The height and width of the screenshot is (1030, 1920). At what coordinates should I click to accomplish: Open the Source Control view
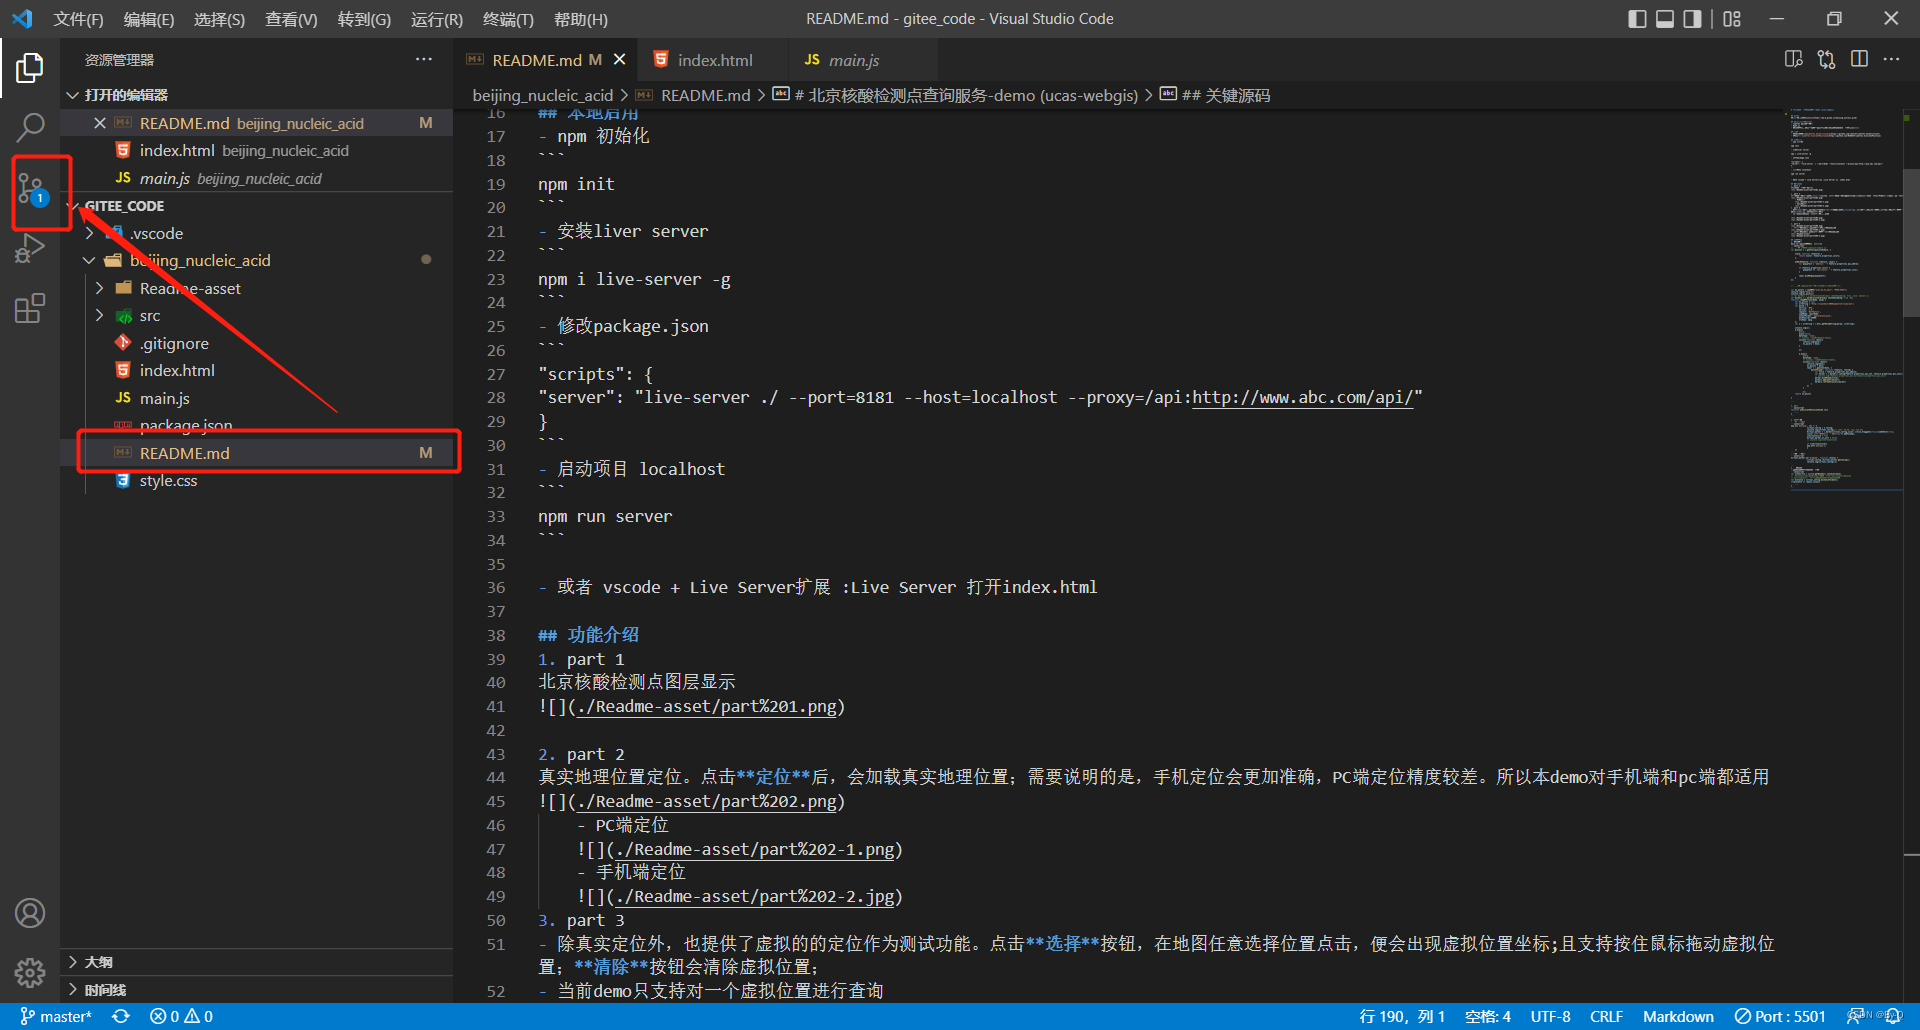point(30,187)
